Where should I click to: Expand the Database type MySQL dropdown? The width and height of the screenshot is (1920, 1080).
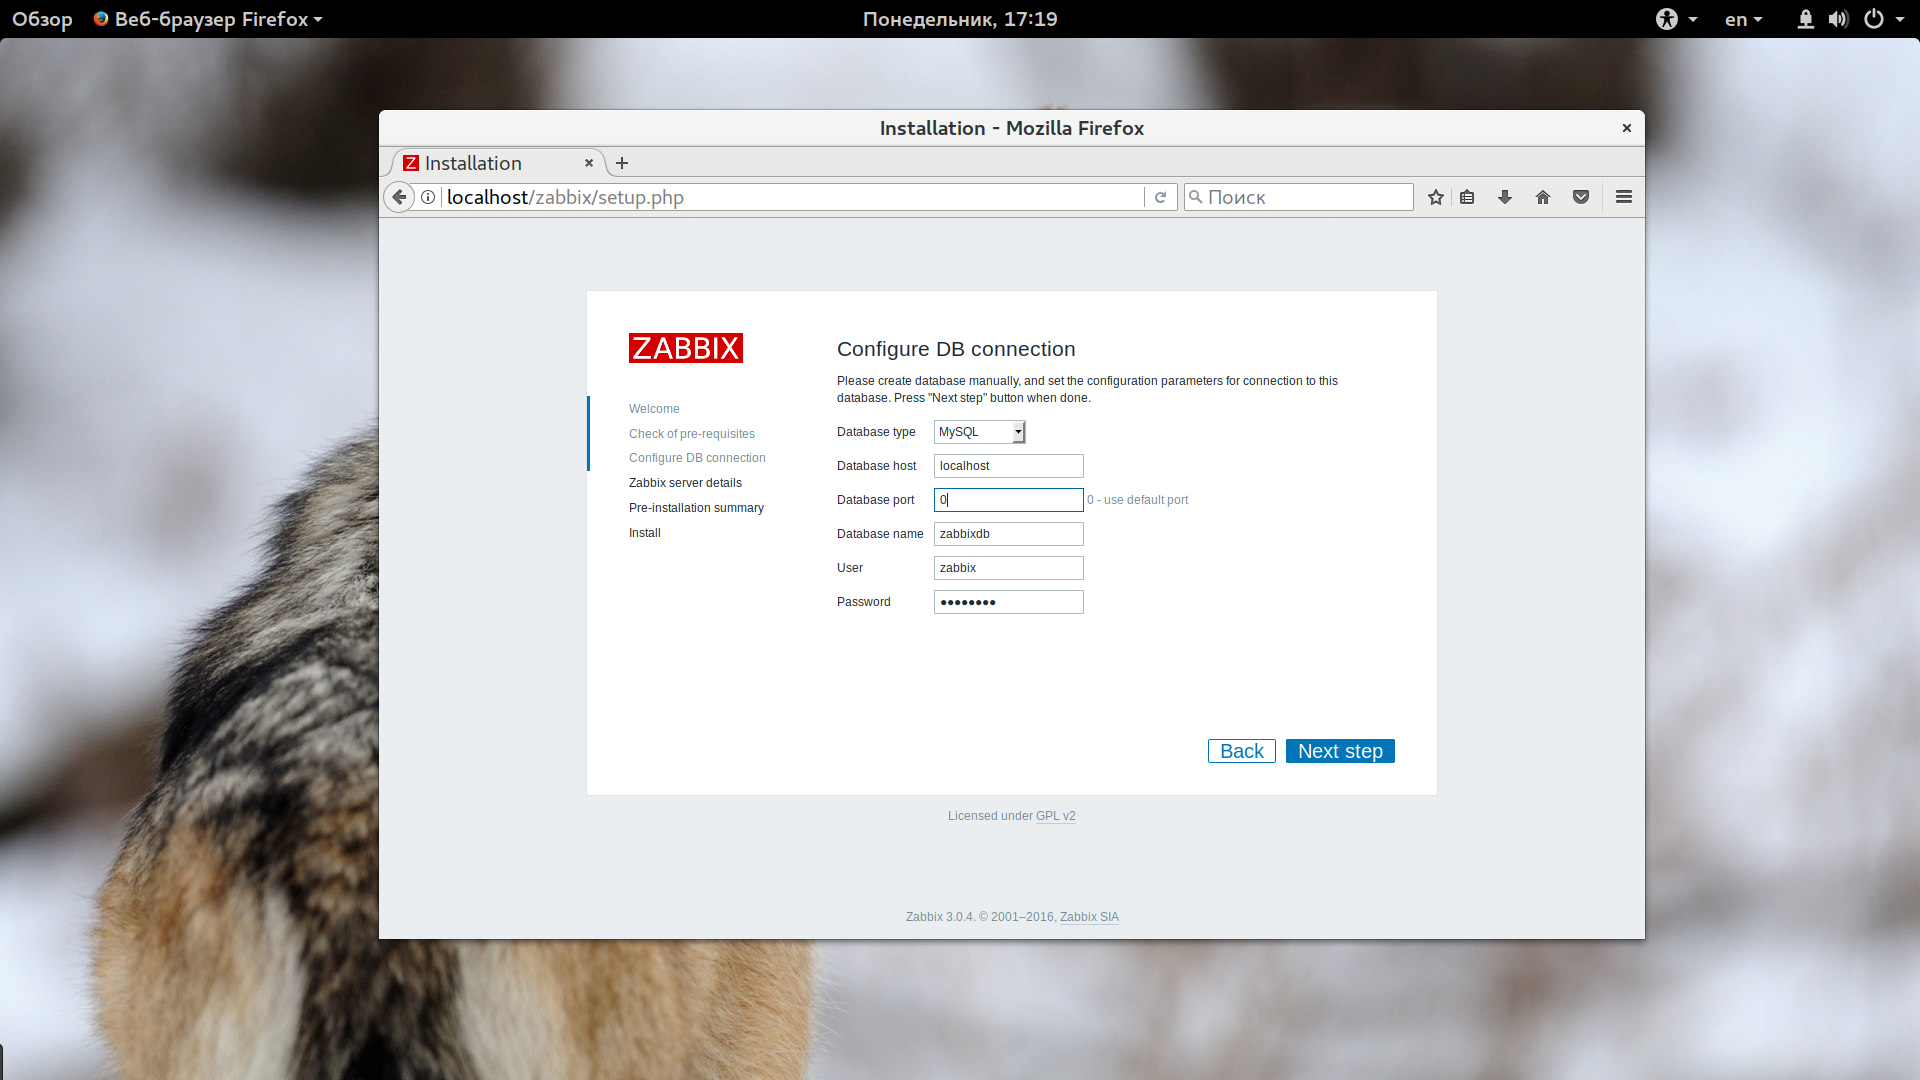[x=980, y=432]
